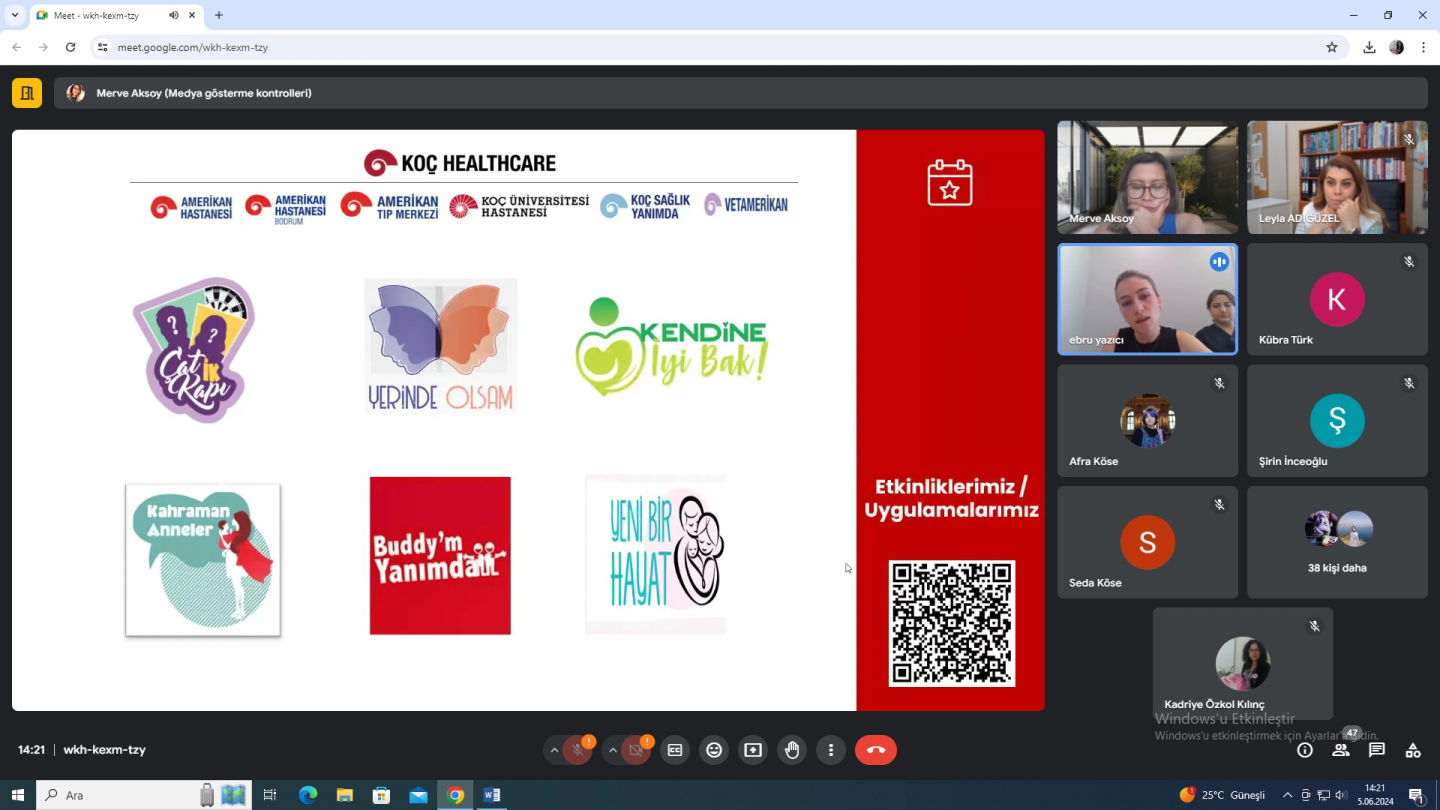Open the meeting details info icon
This screenshot has height=810, width=1440.
coord(1305,750)
